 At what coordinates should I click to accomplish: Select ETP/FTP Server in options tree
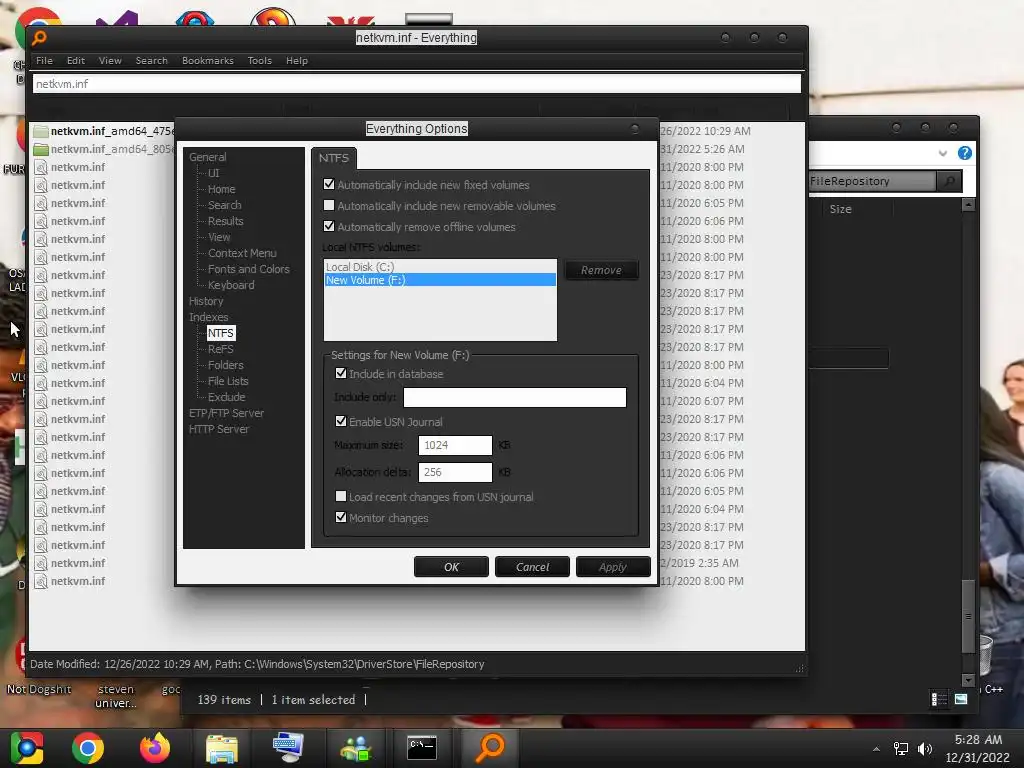[x=226, y=413]
